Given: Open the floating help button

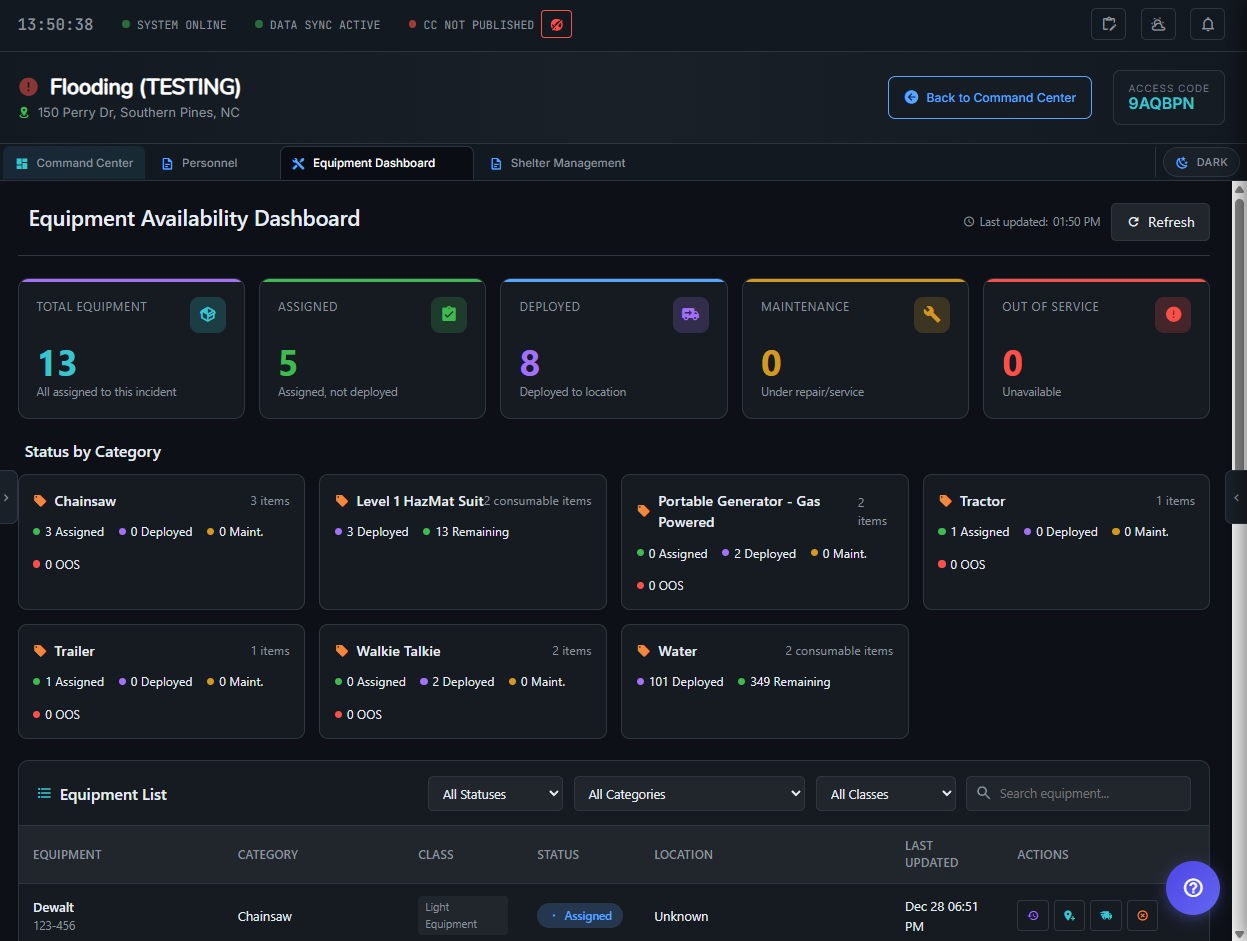Looking at the screenshot, I should coord(1192,888).
